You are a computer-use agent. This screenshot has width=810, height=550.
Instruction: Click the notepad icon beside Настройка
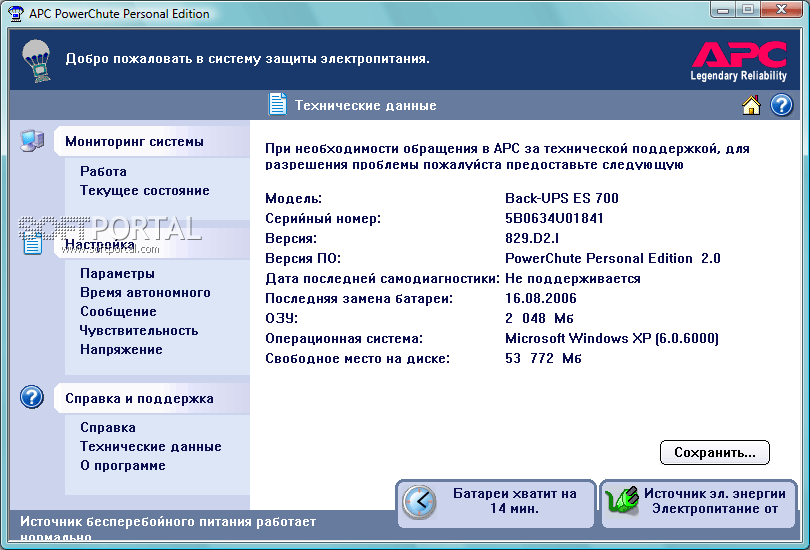point(32,243)
